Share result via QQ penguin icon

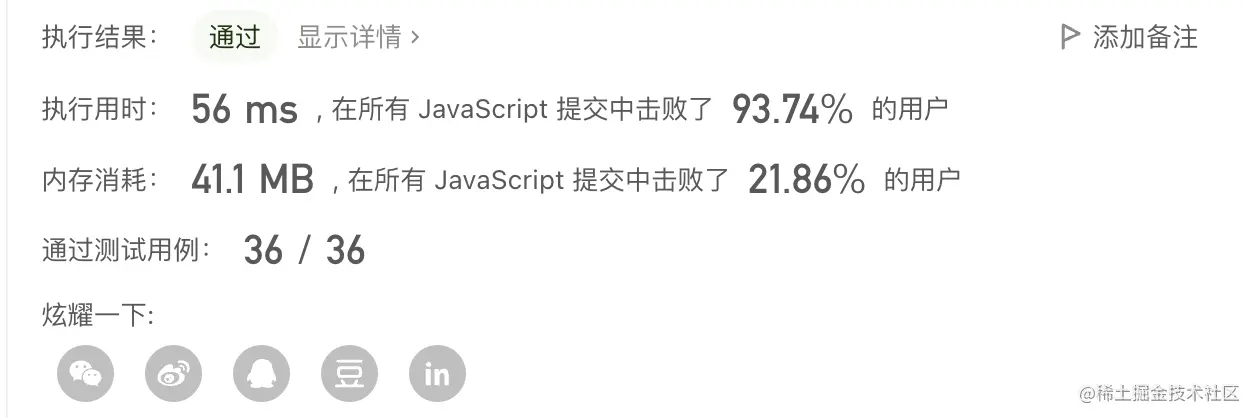point(262,373)
